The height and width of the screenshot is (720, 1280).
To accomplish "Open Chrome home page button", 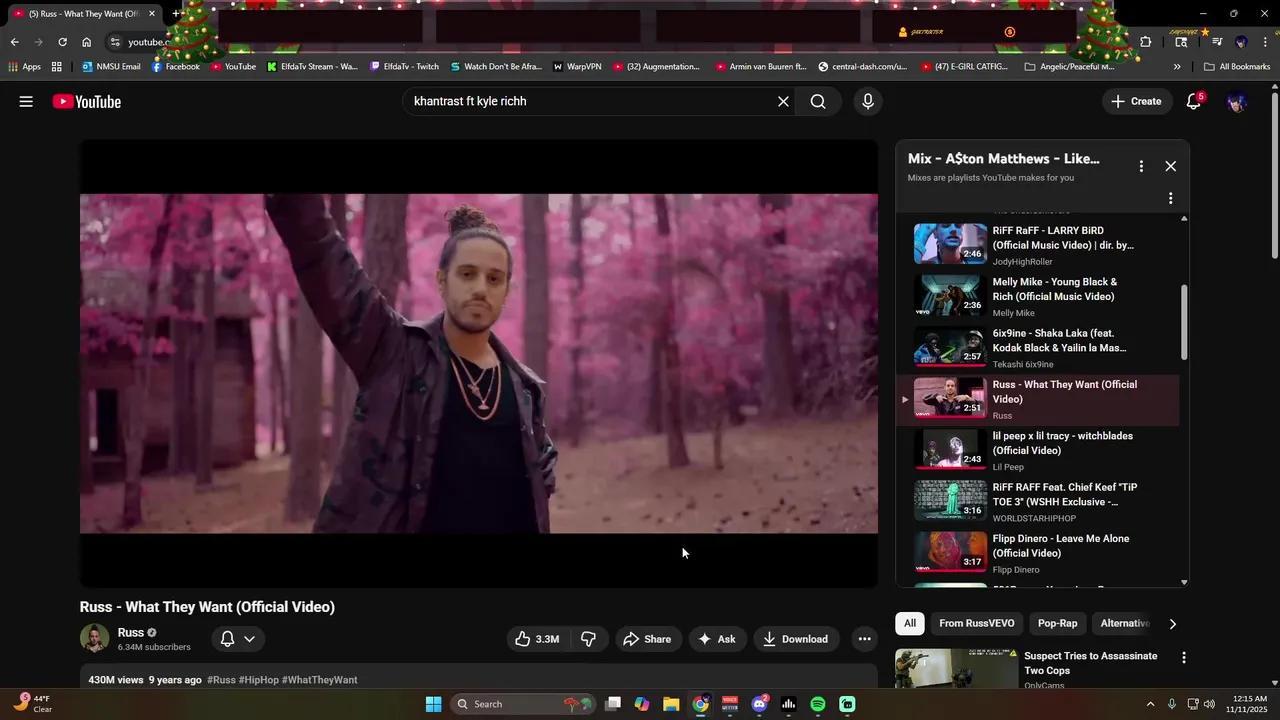I will pyautogui.click(x=87, y=42).
